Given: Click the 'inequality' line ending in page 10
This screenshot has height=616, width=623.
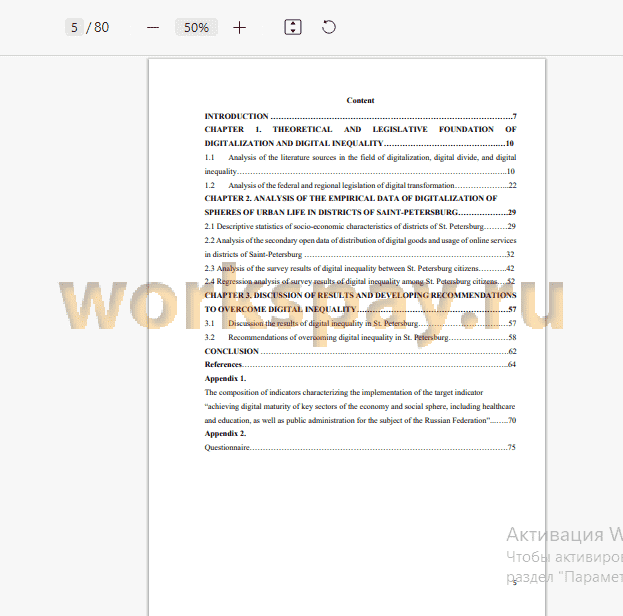Looking at the screenshot, I should [360, 171].
